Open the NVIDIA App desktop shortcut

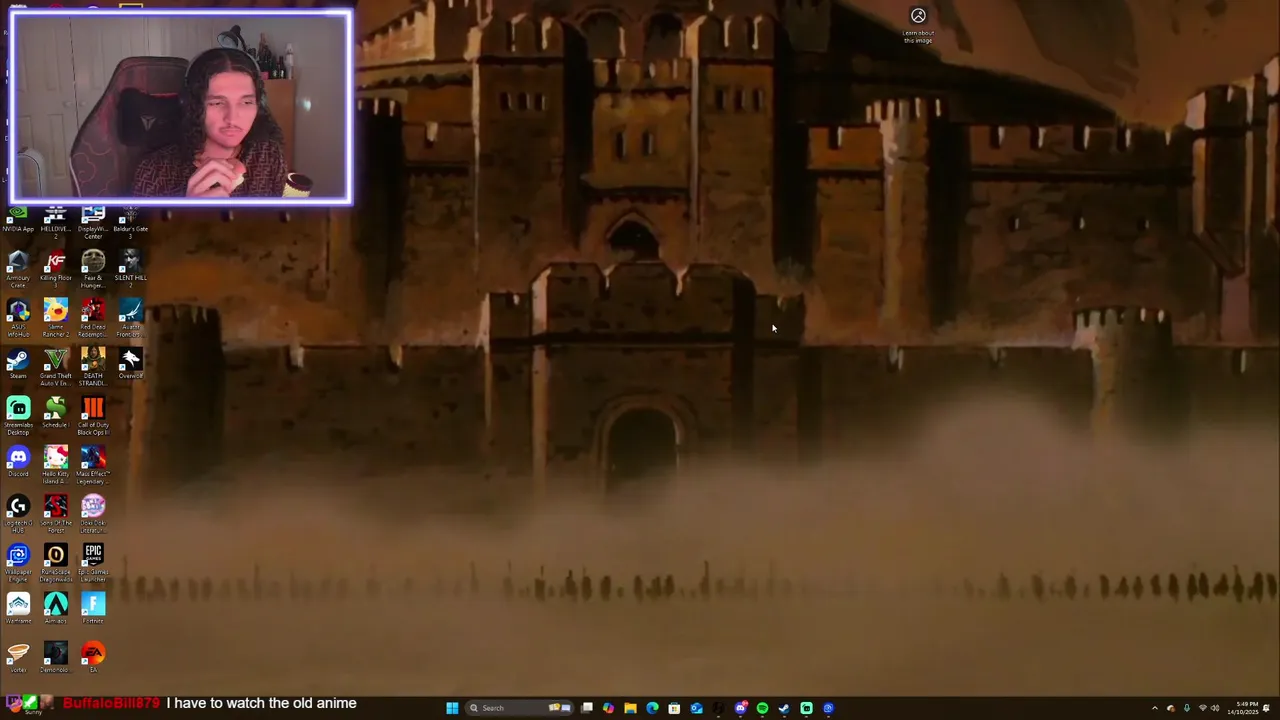[18, 219]
